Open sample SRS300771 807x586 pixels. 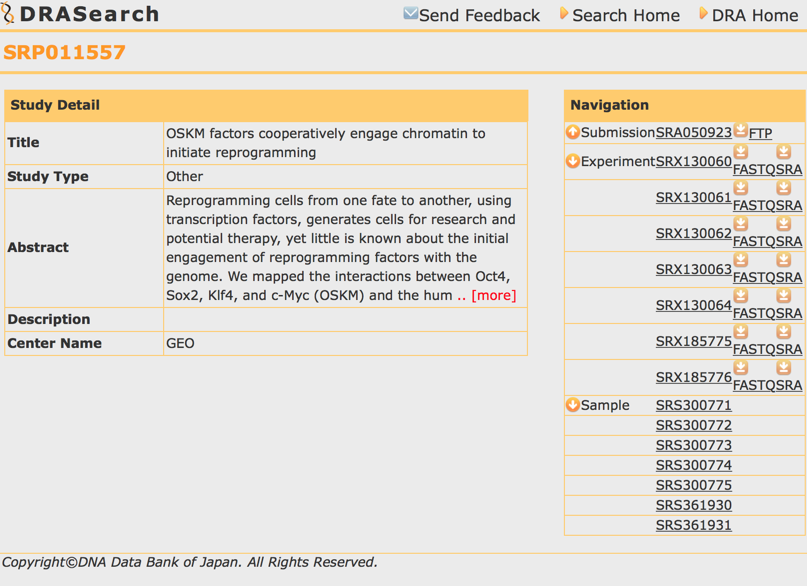pyautogui.click(x=693, y=405)
